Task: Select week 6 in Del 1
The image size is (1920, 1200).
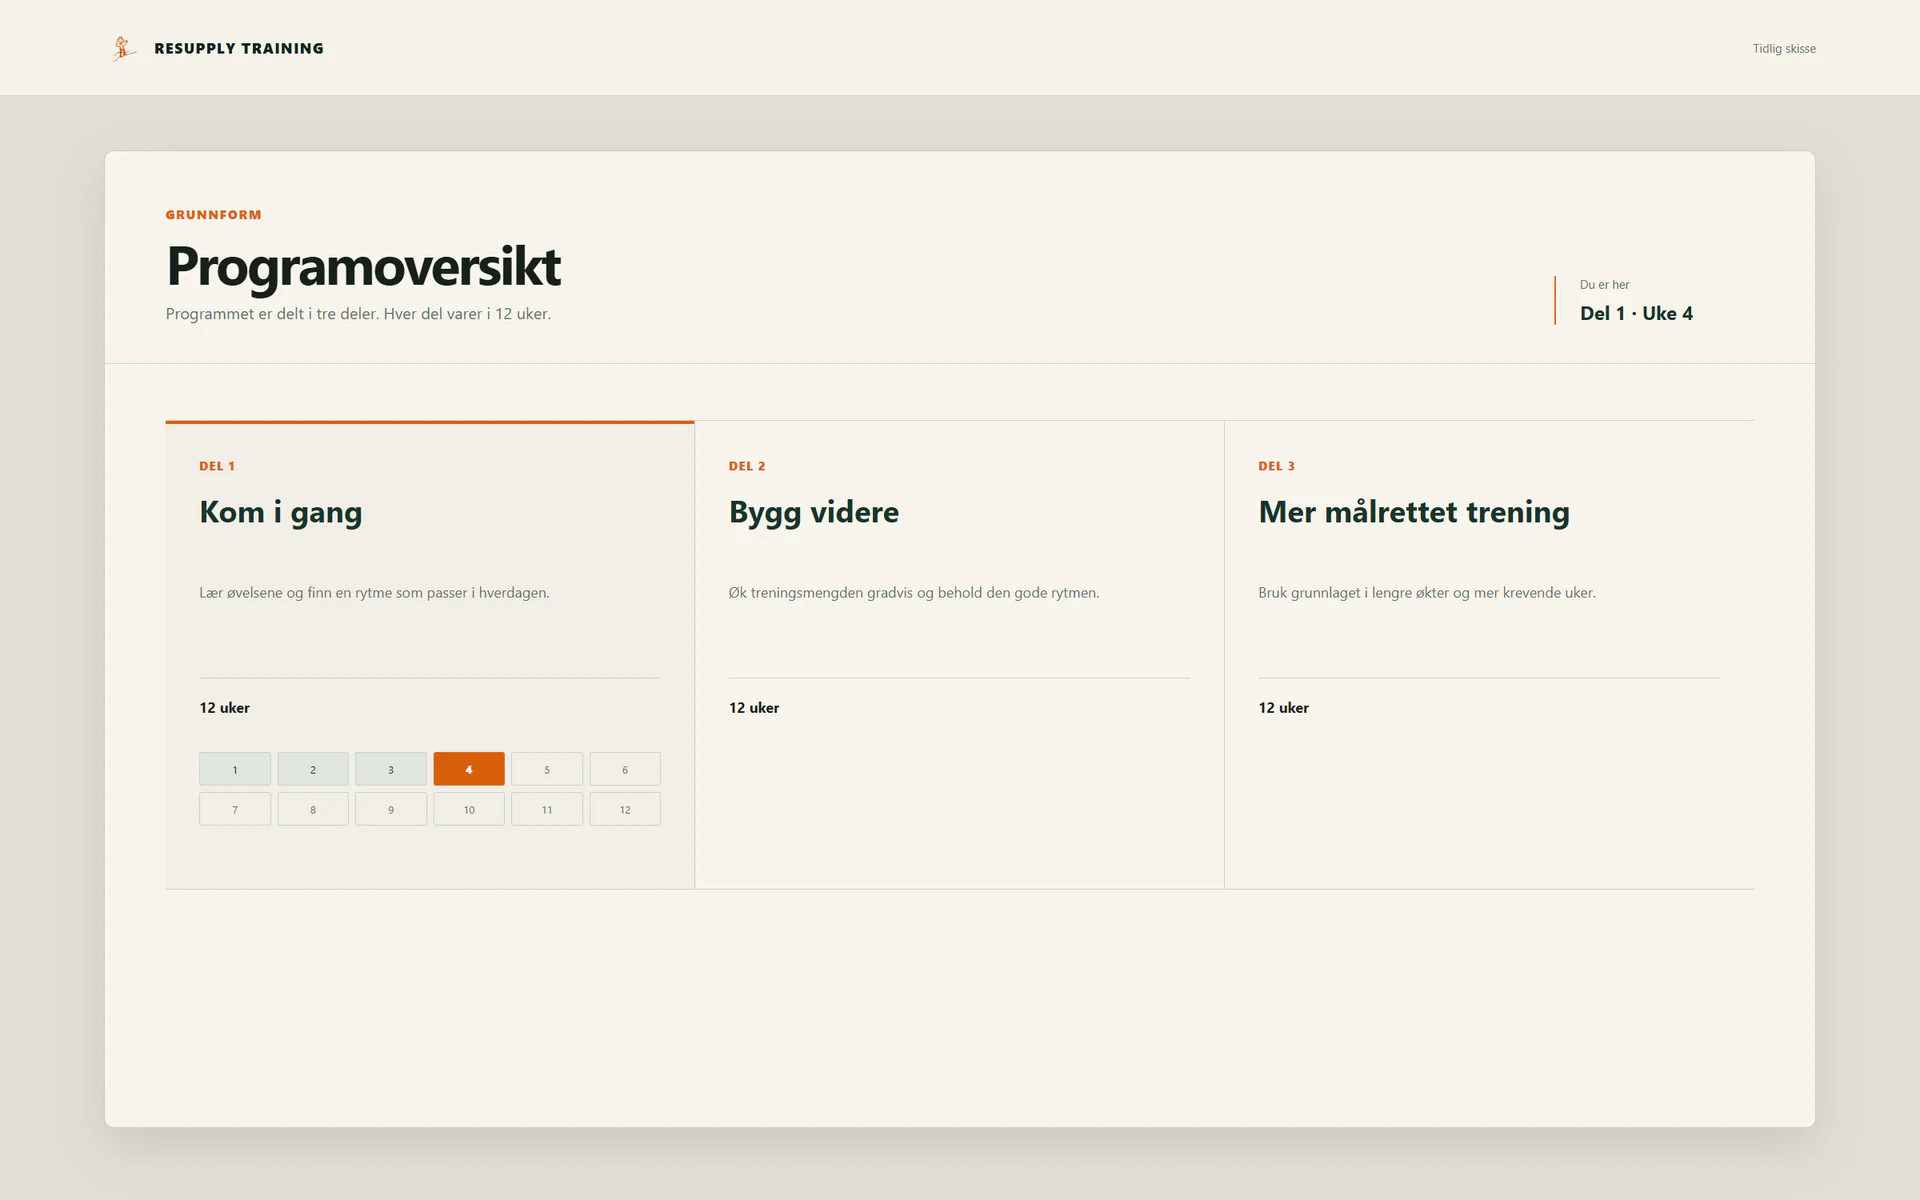Action: click(x=625, y=769)
